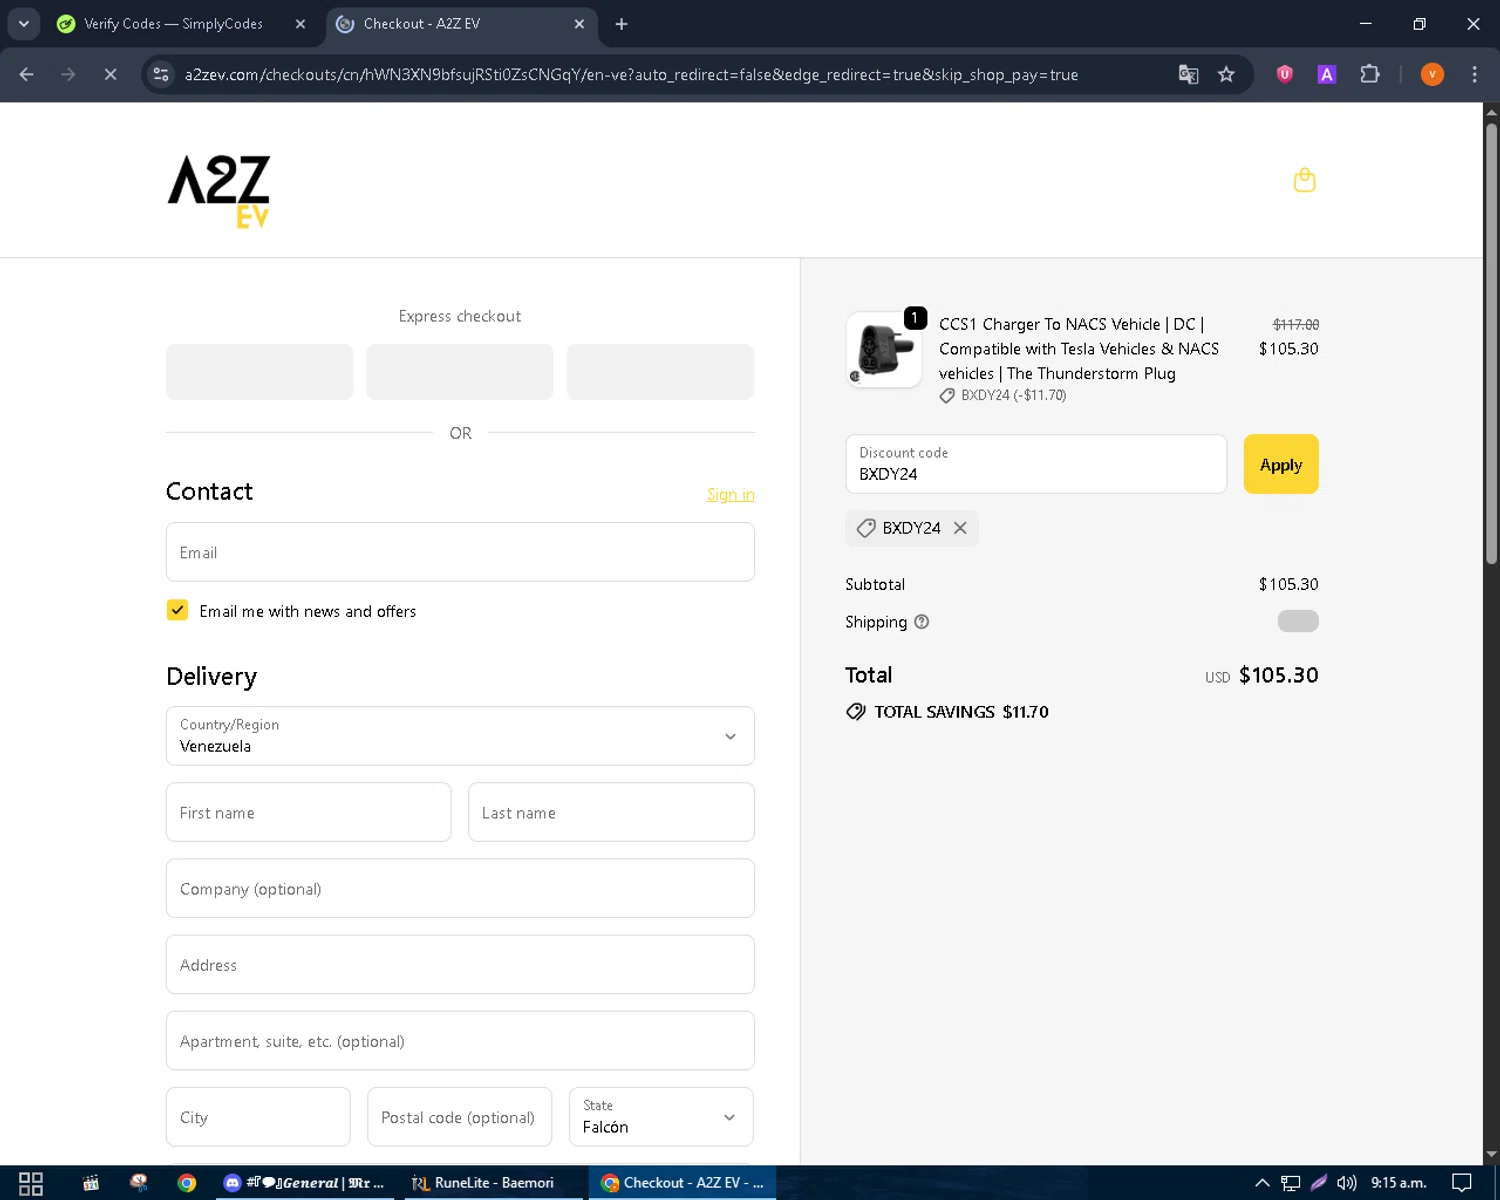Viewport: 1500px width, 1200px height.
Task: Click the Sign in link
Action: [730, 495]
